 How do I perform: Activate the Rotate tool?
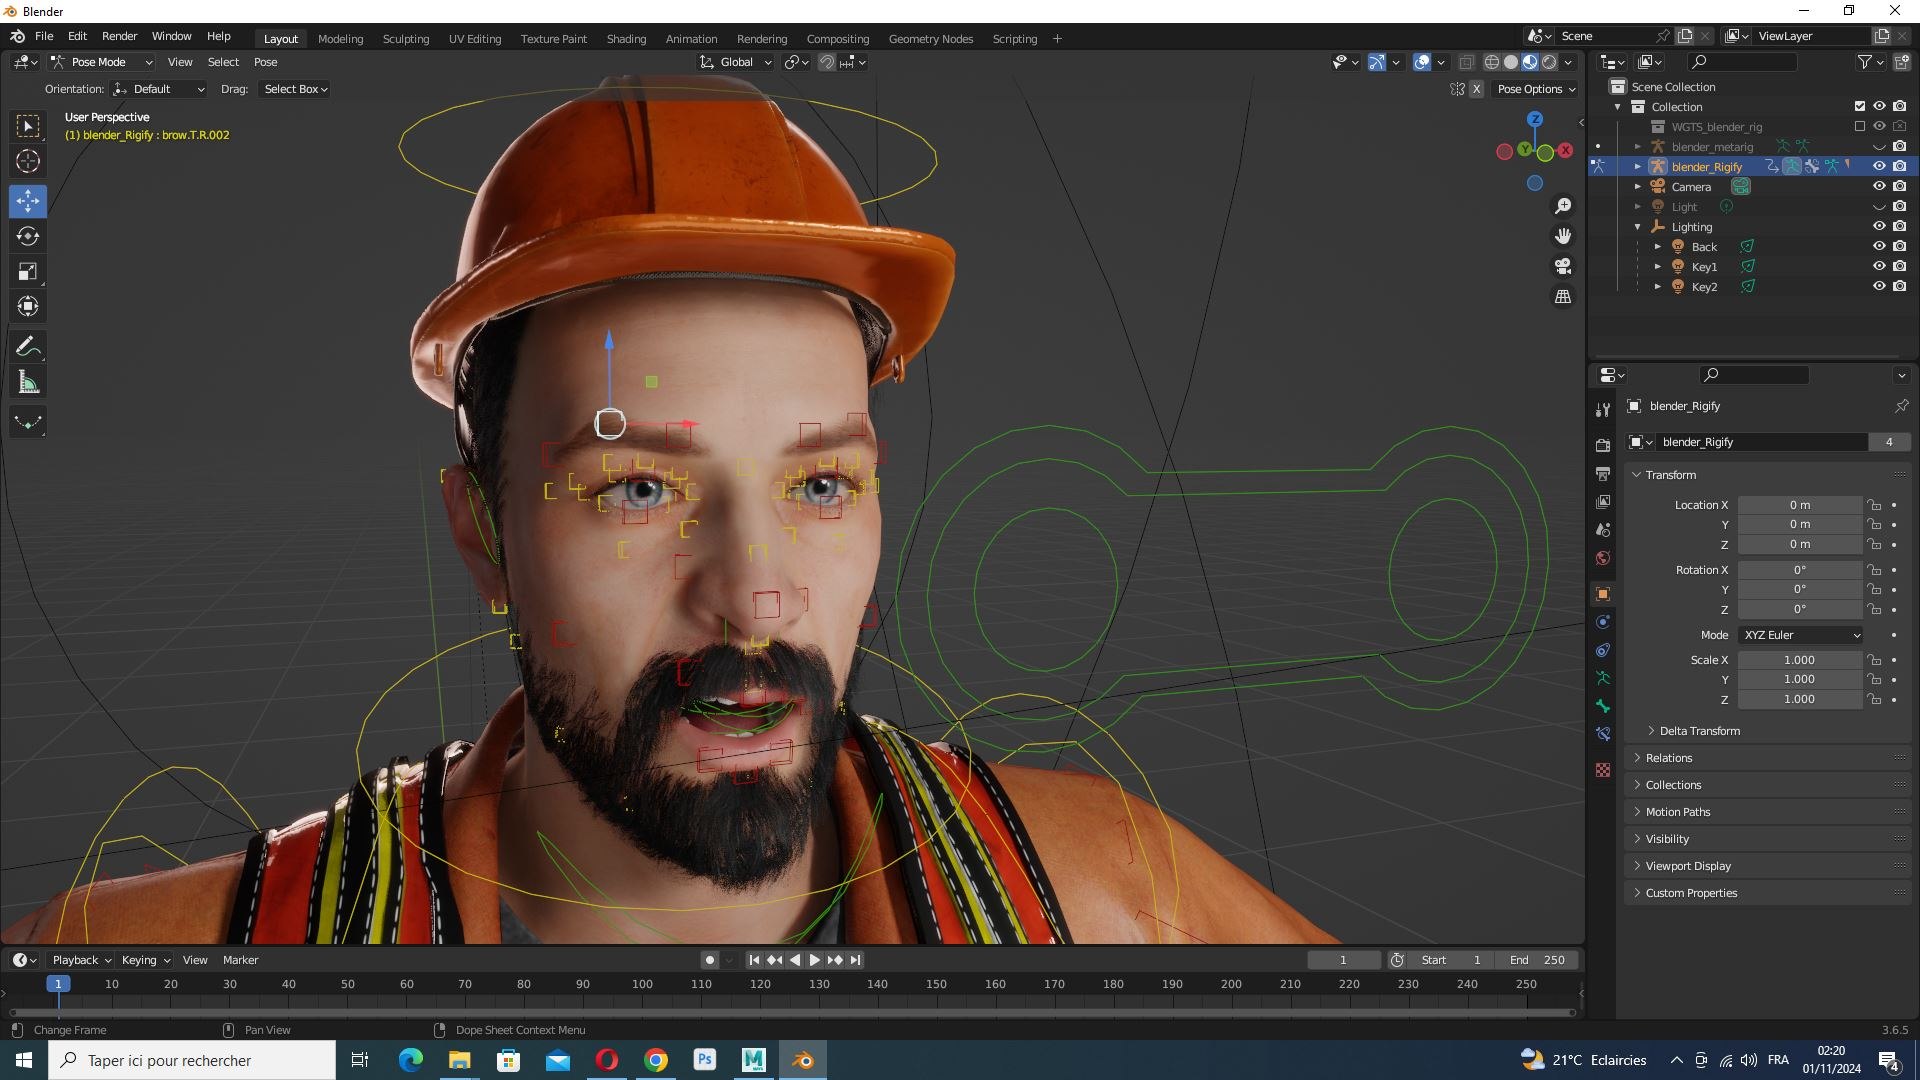(x=28, y=236)
